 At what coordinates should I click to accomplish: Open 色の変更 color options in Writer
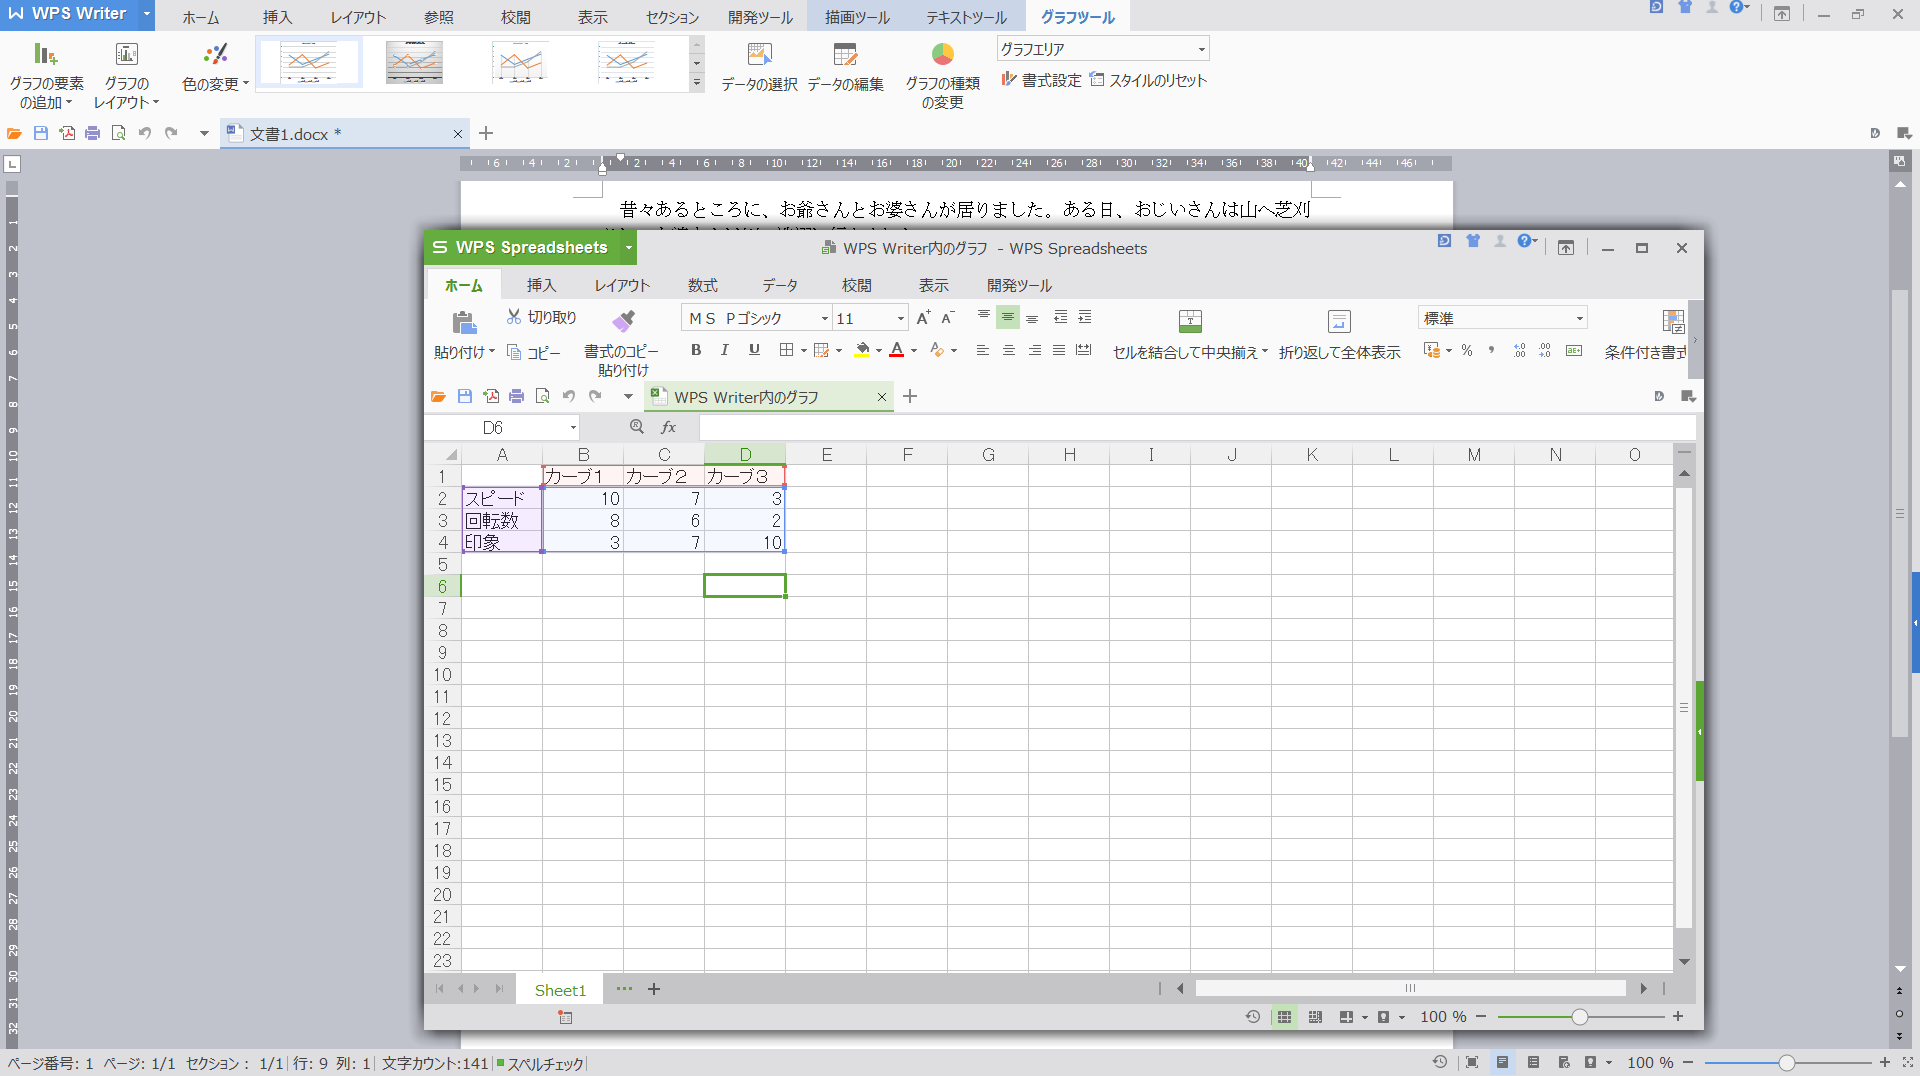pyautogui.click(x=215, y=67)
